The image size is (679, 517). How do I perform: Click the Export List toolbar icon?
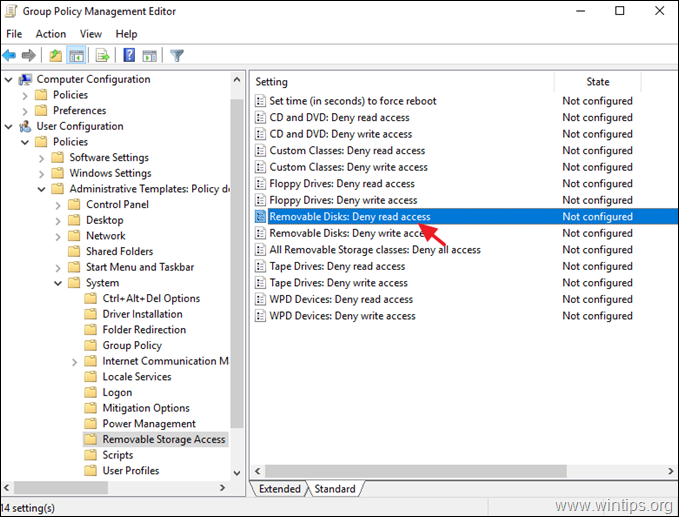103,55
